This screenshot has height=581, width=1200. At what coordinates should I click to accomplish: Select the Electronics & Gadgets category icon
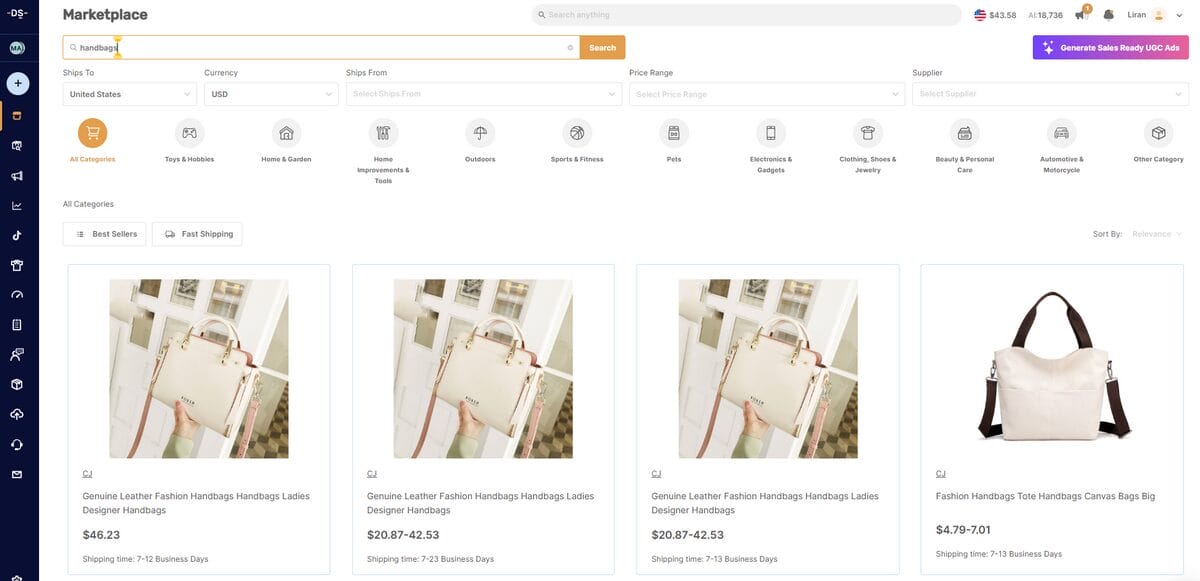coord(771,133)
